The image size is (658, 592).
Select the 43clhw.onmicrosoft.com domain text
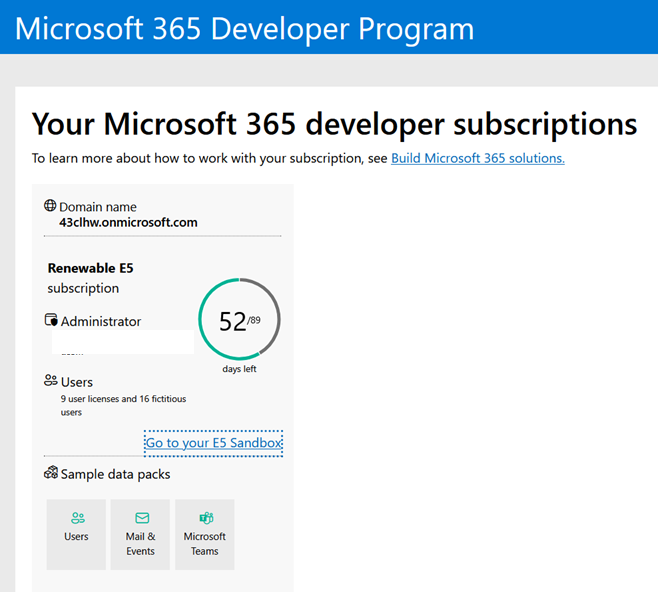[128, 222]
